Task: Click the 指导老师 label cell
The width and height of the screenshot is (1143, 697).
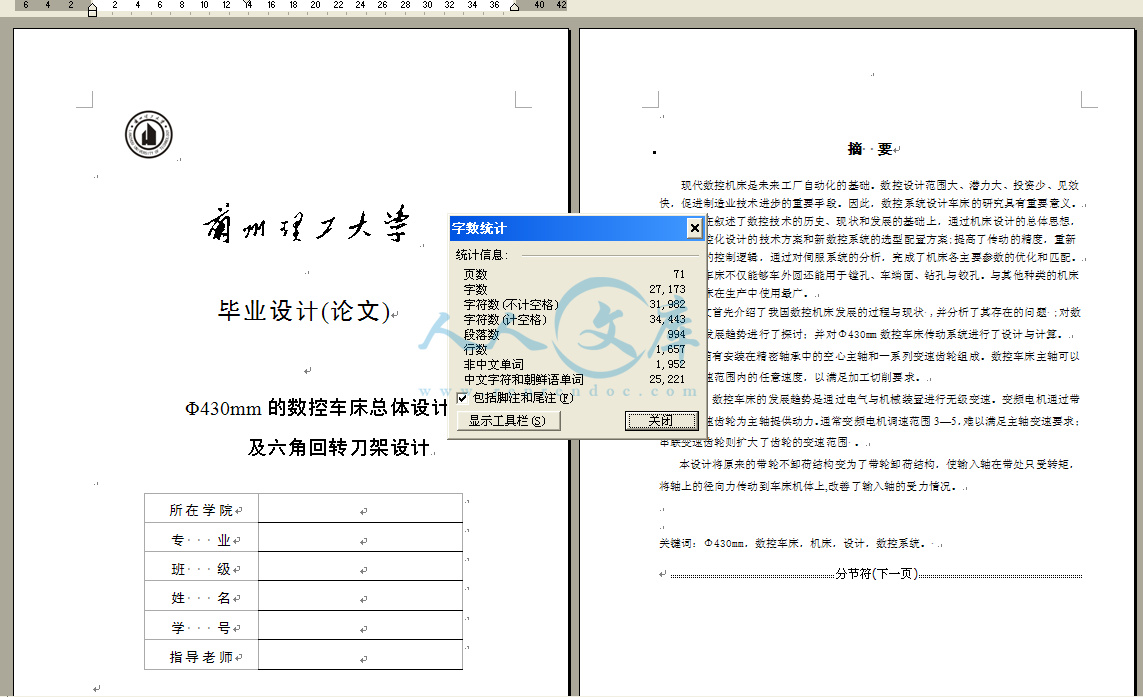Action: [x=201, y=655]
